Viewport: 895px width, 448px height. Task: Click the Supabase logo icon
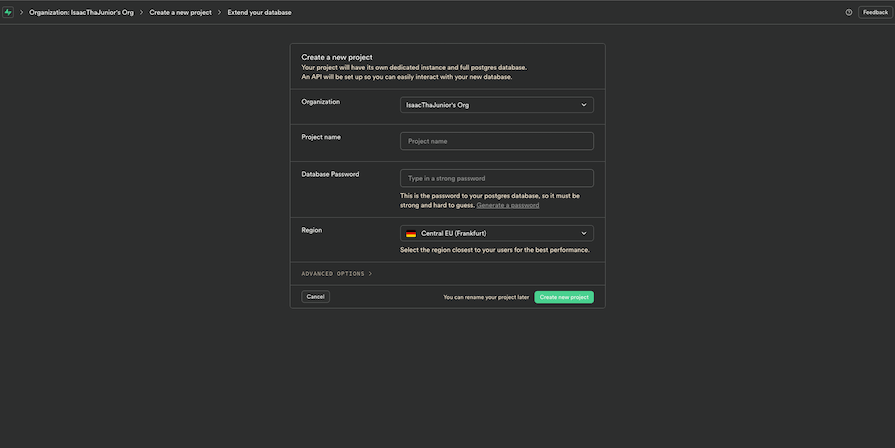(x=9, y=12)
